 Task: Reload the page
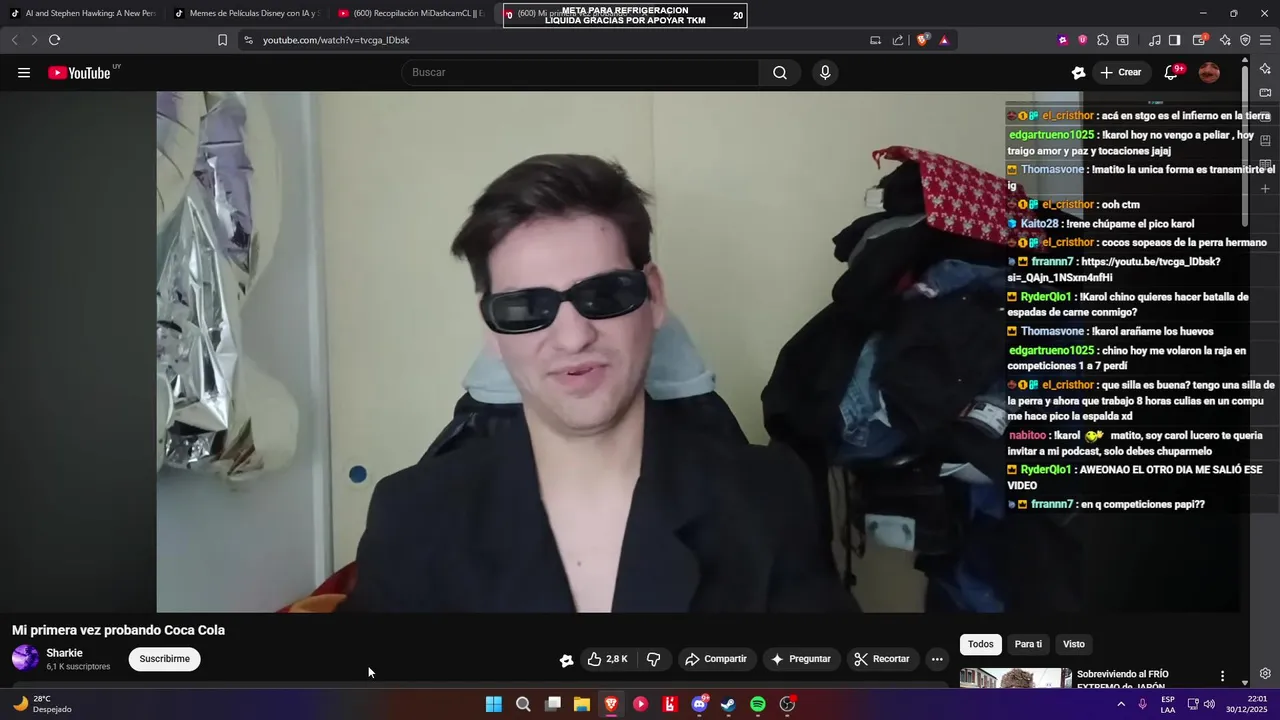tap(54, 40)
